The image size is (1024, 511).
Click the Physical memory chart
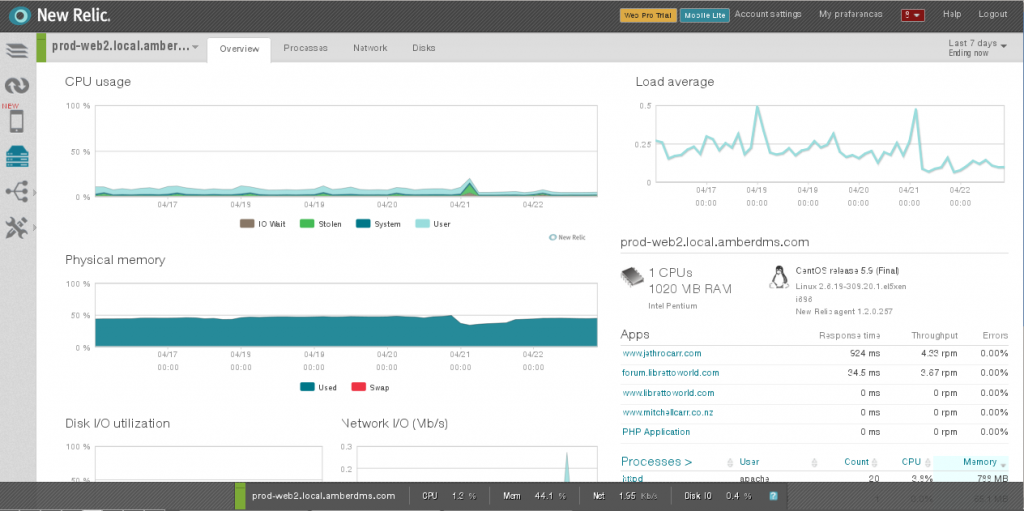tap(346, 315)
